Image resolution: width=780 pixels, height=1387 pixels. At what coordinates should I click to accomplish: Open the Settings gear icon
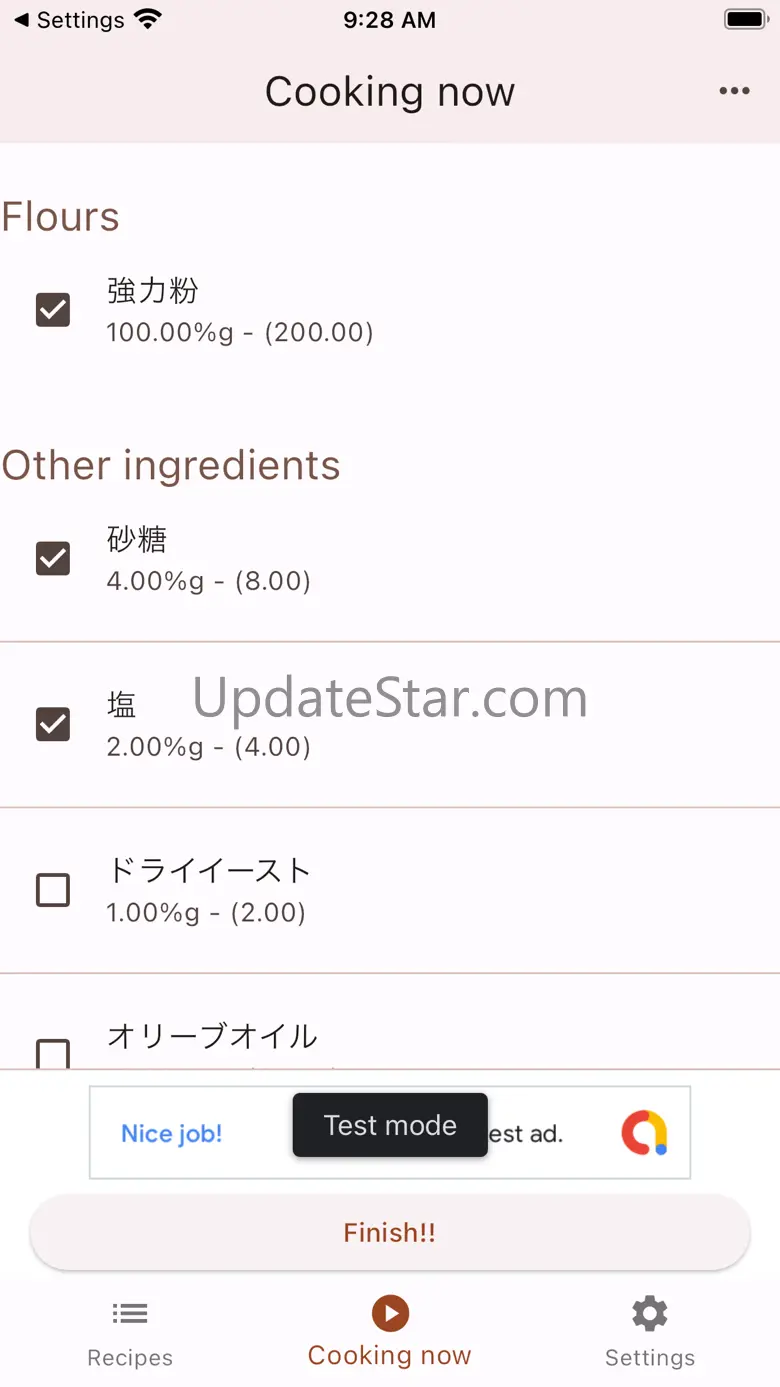point(649,1313)
